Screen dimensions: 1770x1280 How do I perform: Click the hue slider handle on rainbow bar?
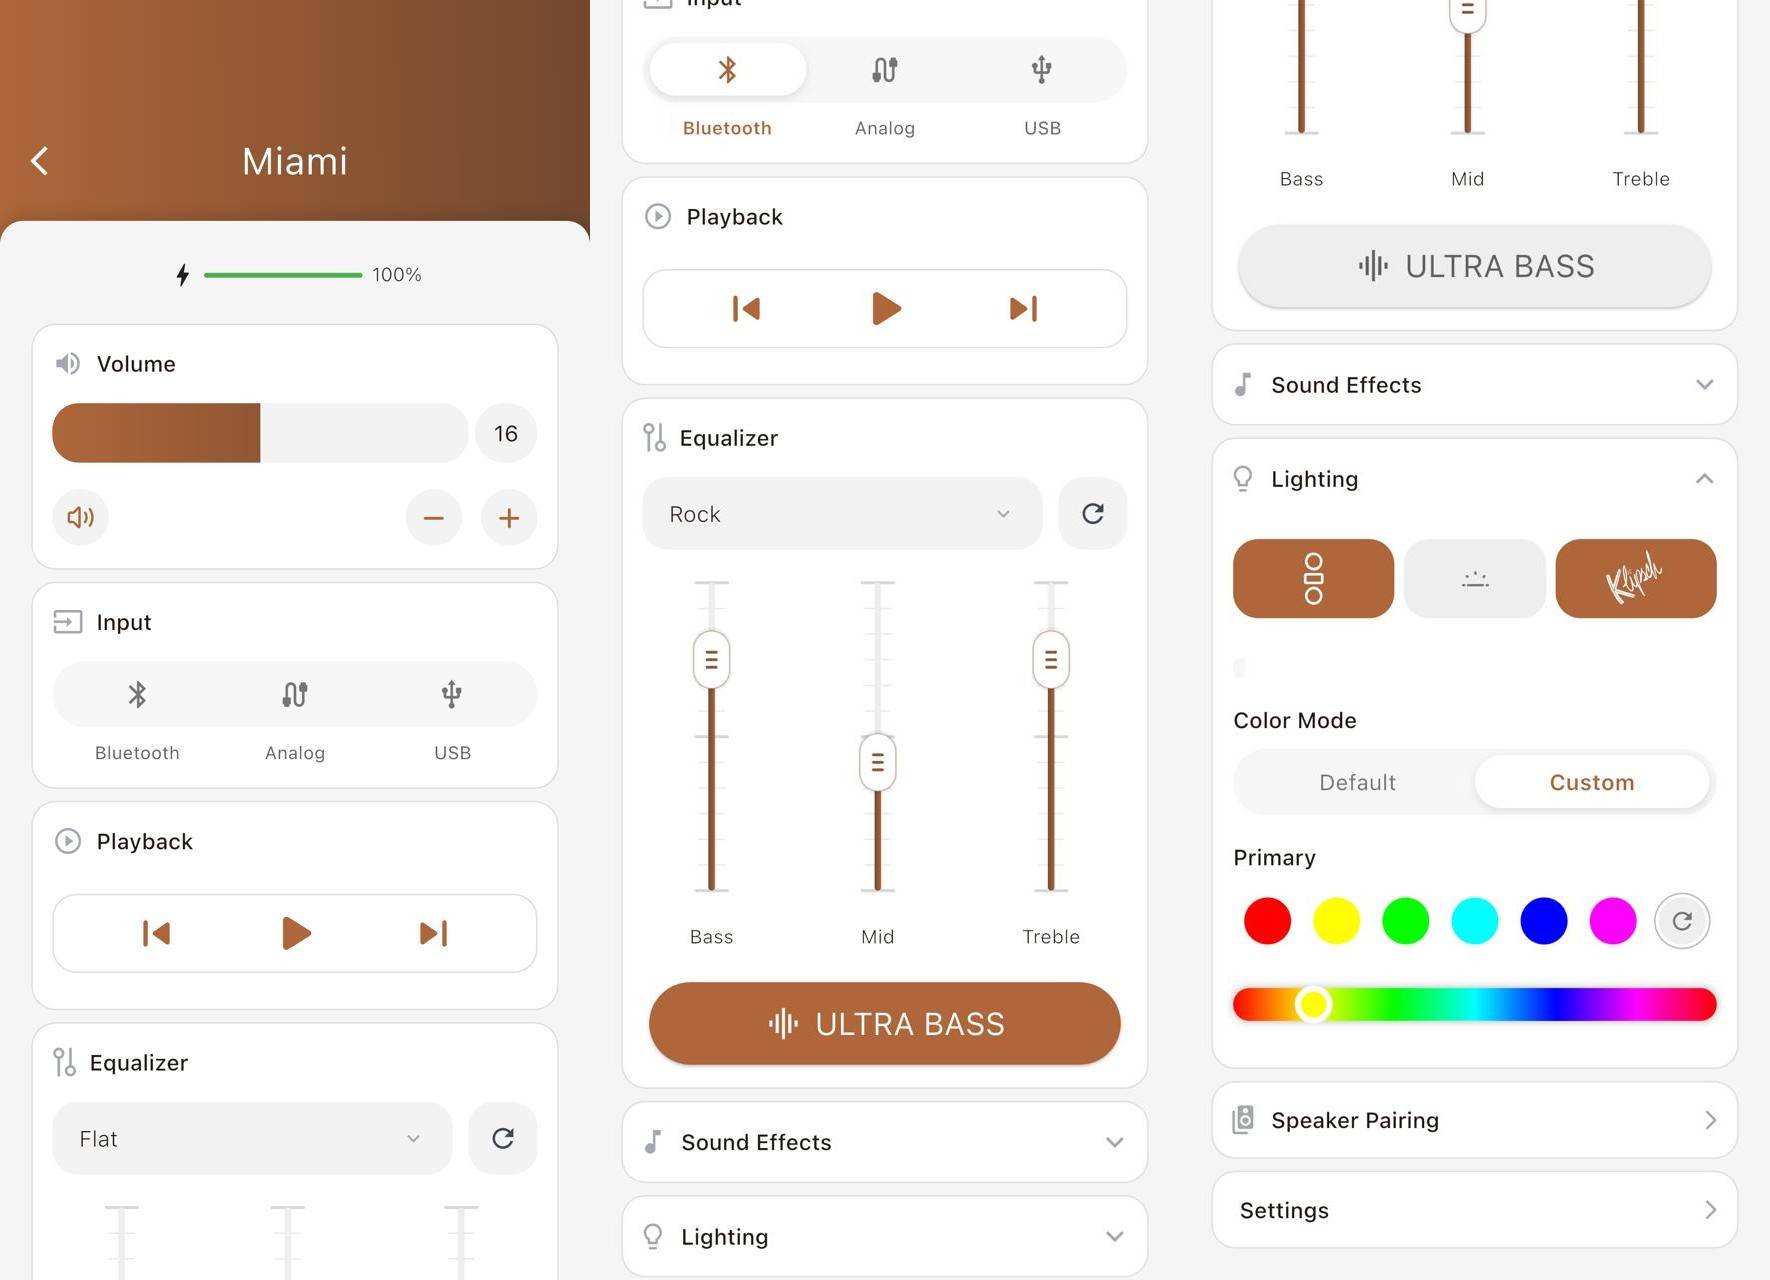coord(1313,1004)
